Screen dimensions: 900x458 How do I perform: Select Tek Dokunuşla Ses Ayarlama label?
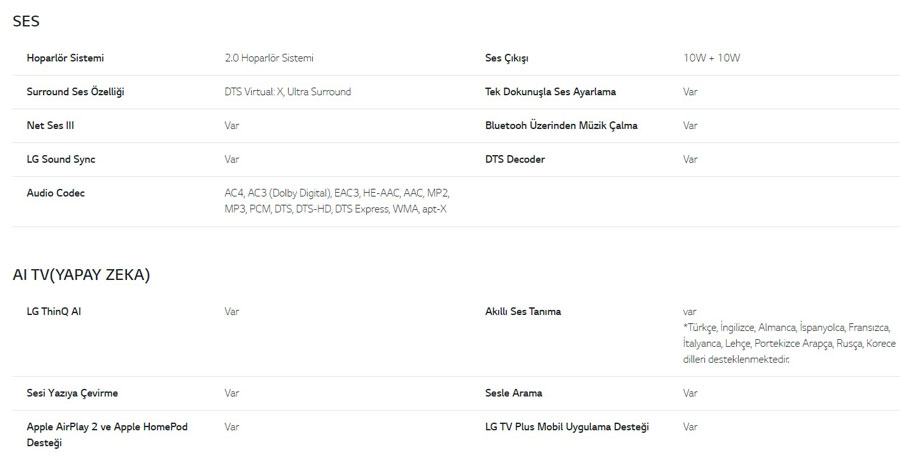(x=550, y=92)
